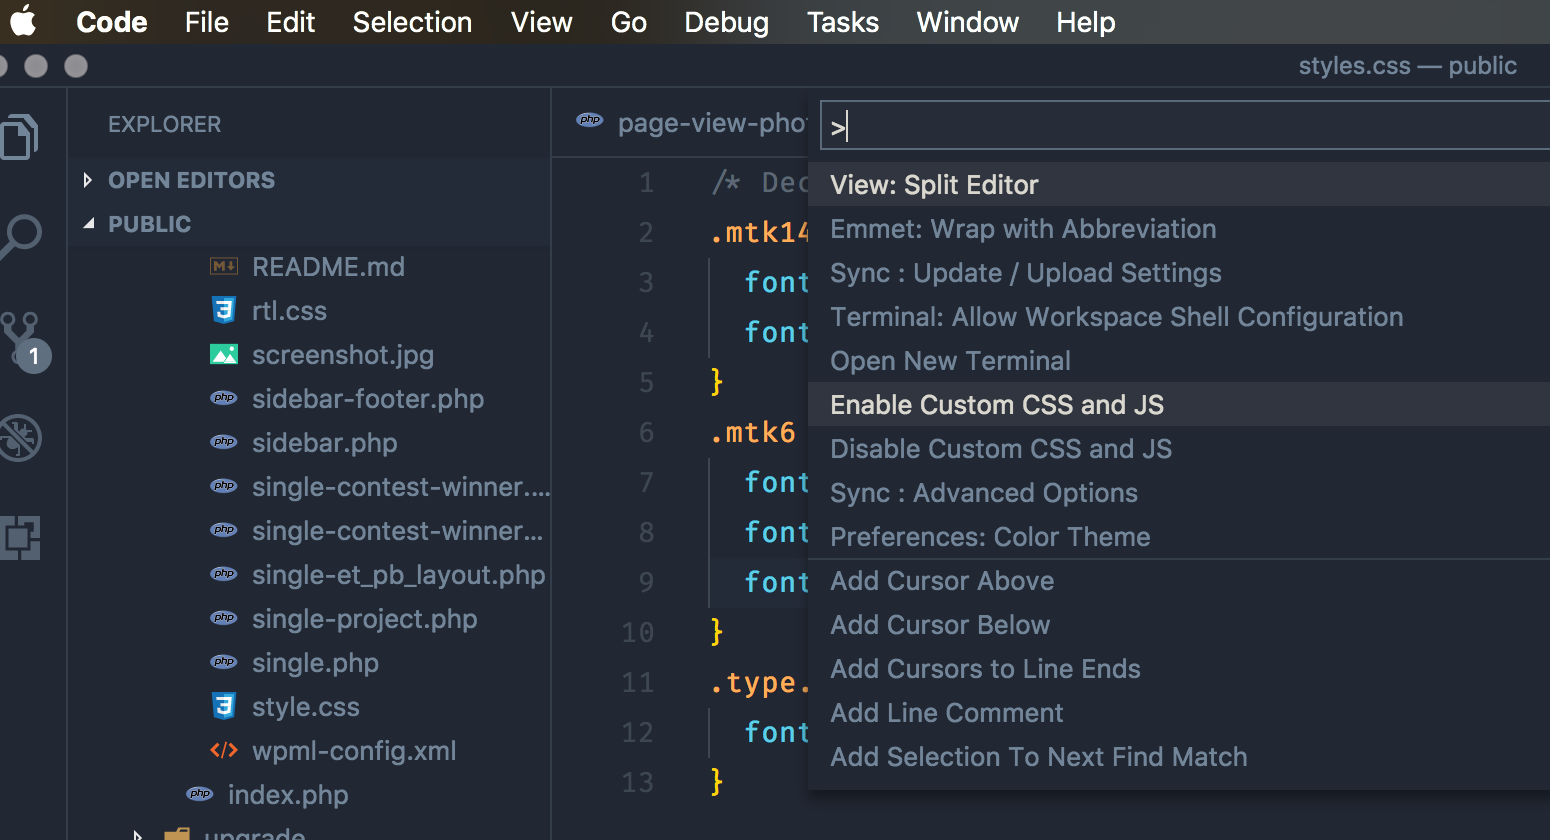The width and height of the screenshot is (1550, 840).
Task: Click the PHP icon beside index.php
Action: [200, 794]
